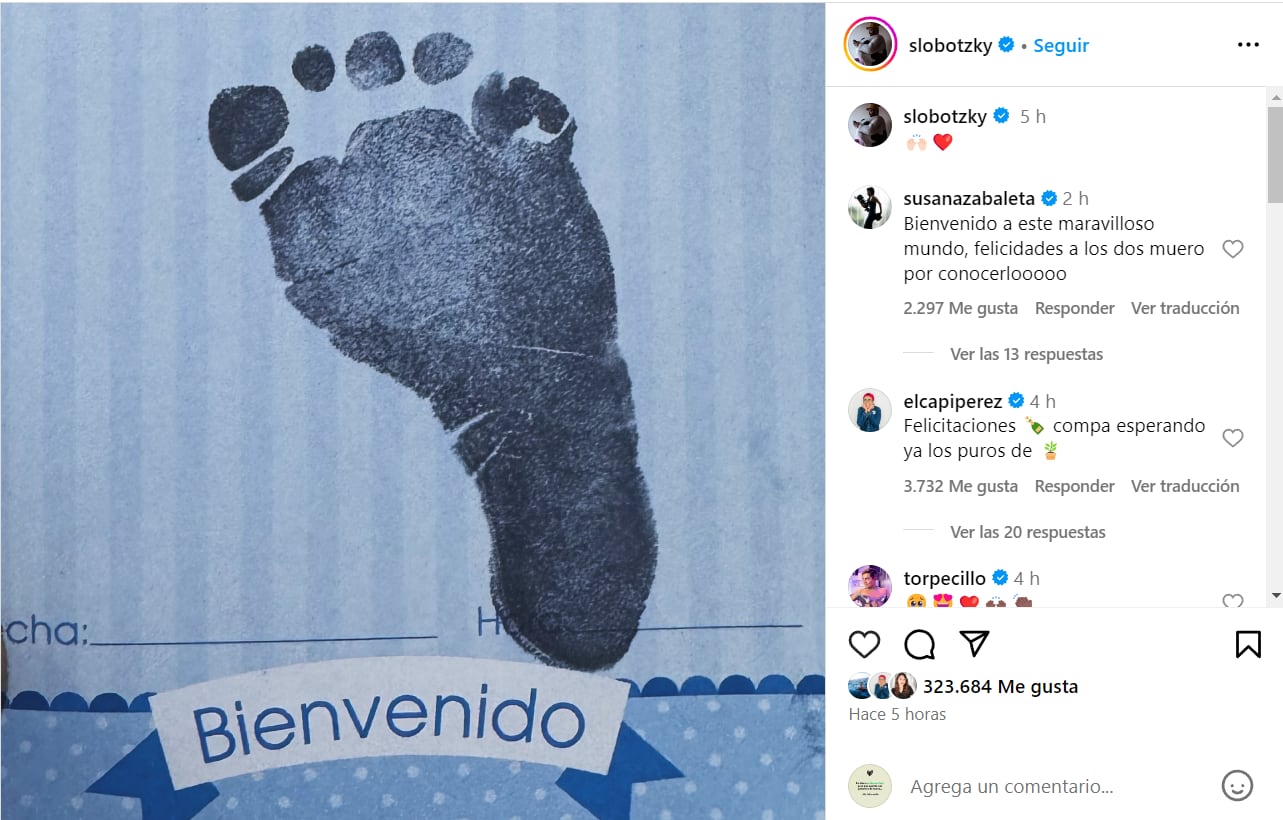Click the torpecillo username
The width and height of the screenshot is (1283, 820).
[944, 578]
